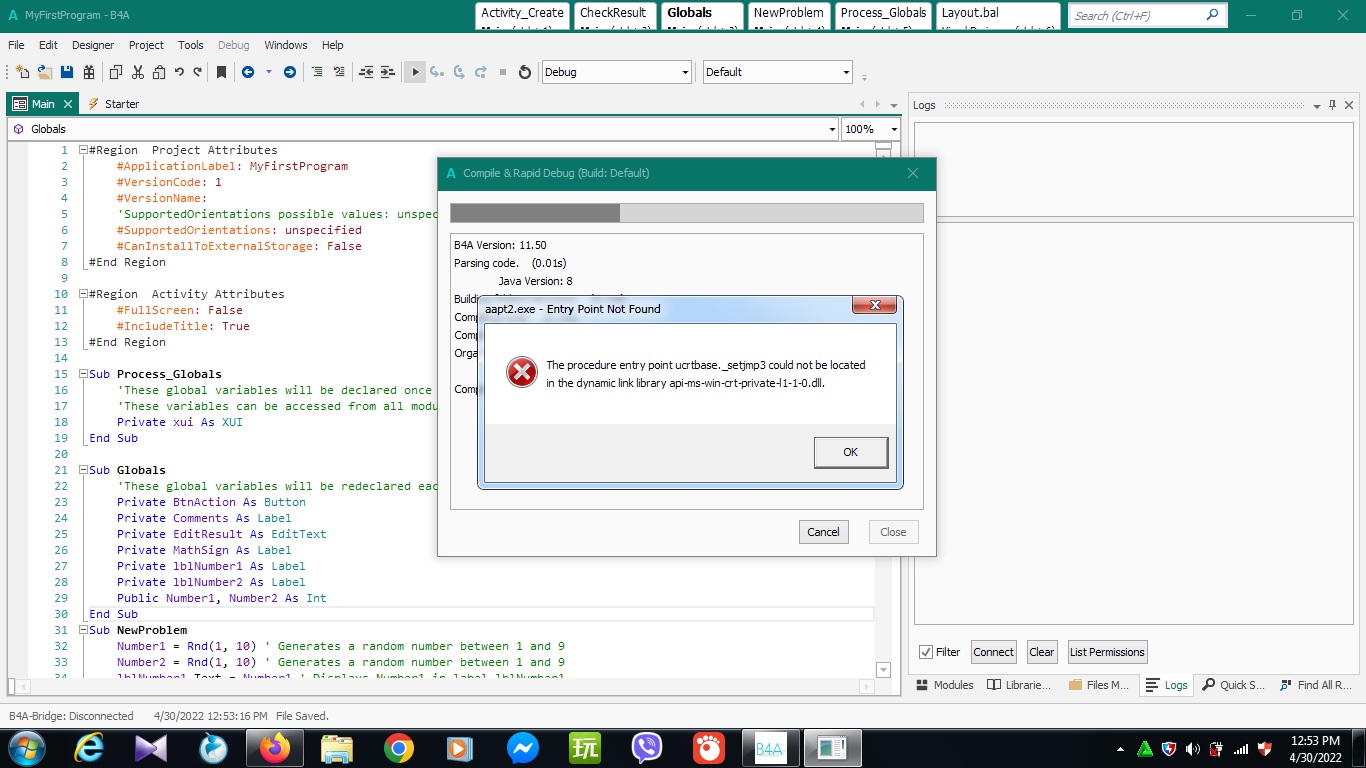Viewport: 1366px width, 768px height.
Task: Collapse the Sub Globals block
Action: (x=84, y=470)
